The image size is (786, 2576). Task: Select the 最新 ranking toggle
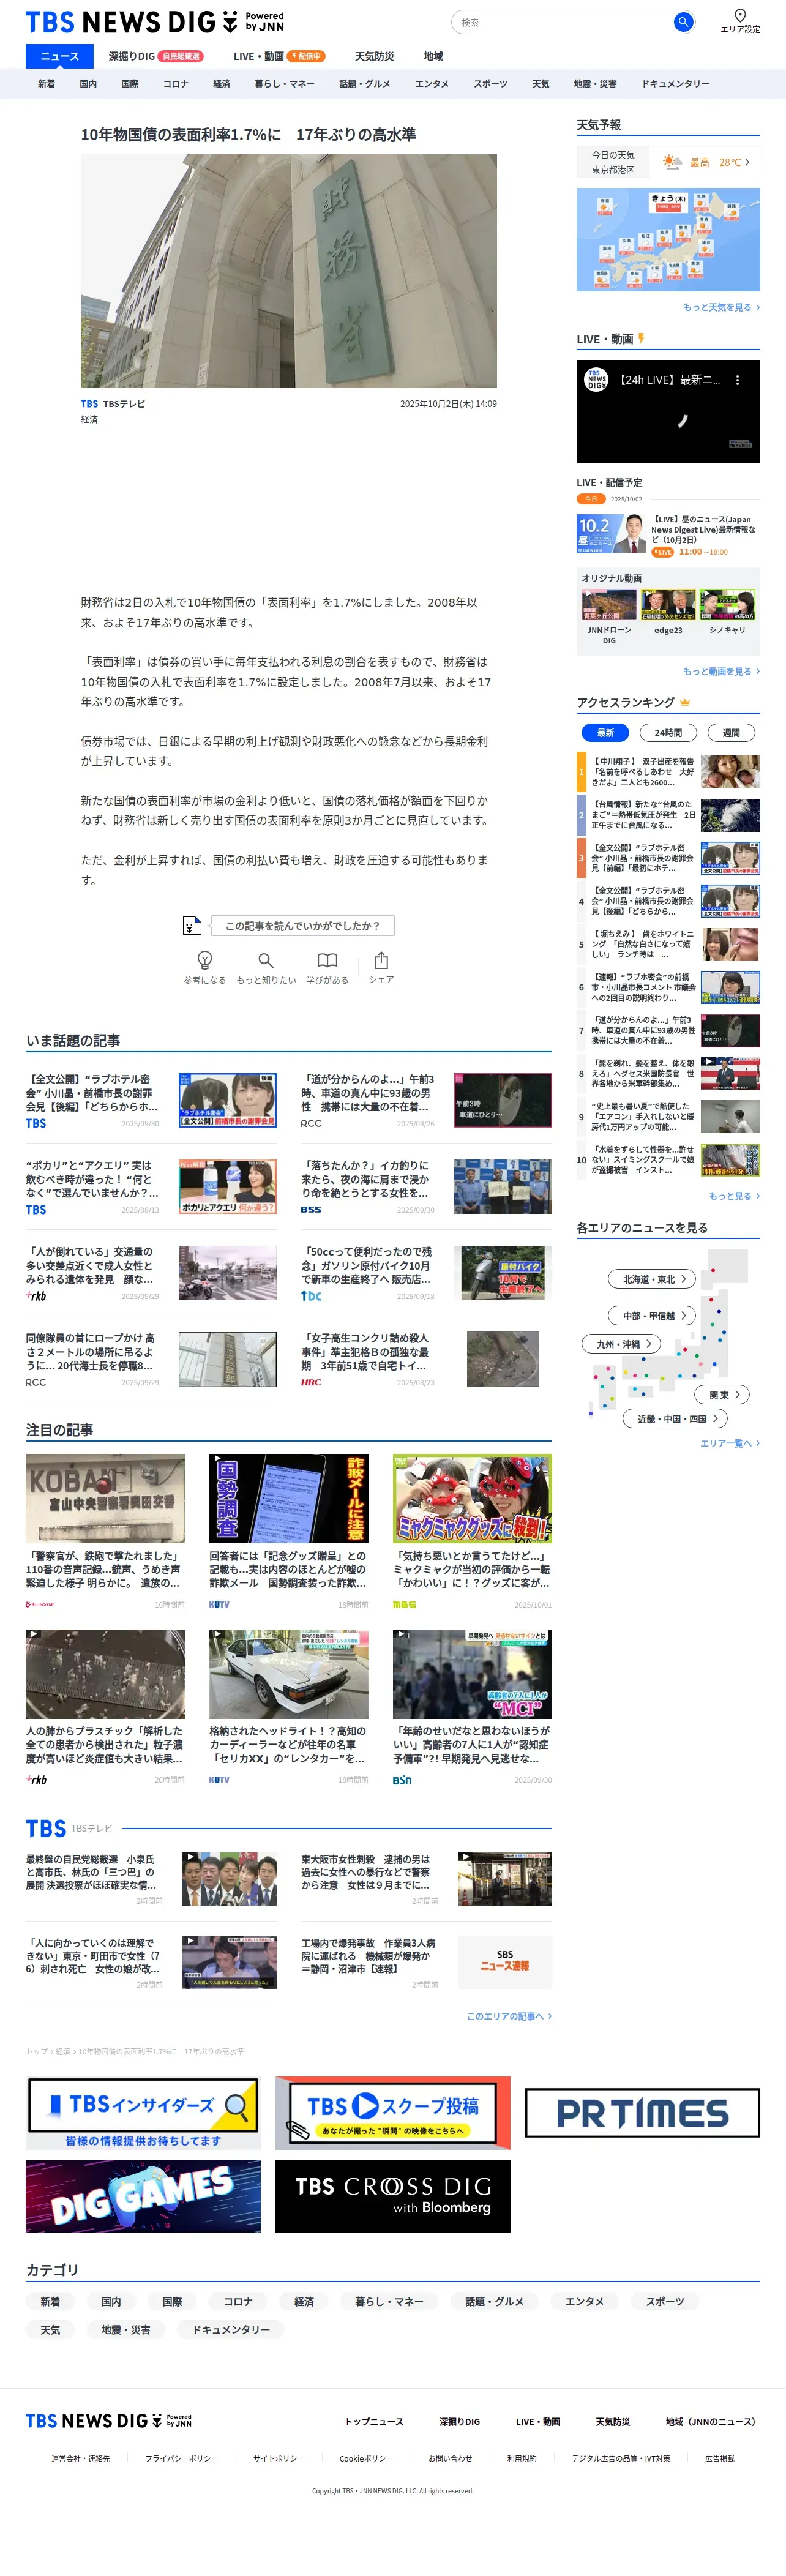pyautogui.click(x=606, y=733)
